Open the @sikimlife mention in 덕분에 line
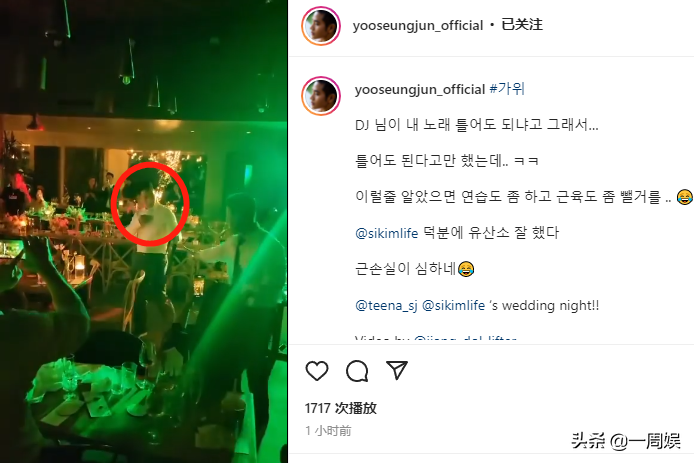694x463 pixels. (386, 233)
